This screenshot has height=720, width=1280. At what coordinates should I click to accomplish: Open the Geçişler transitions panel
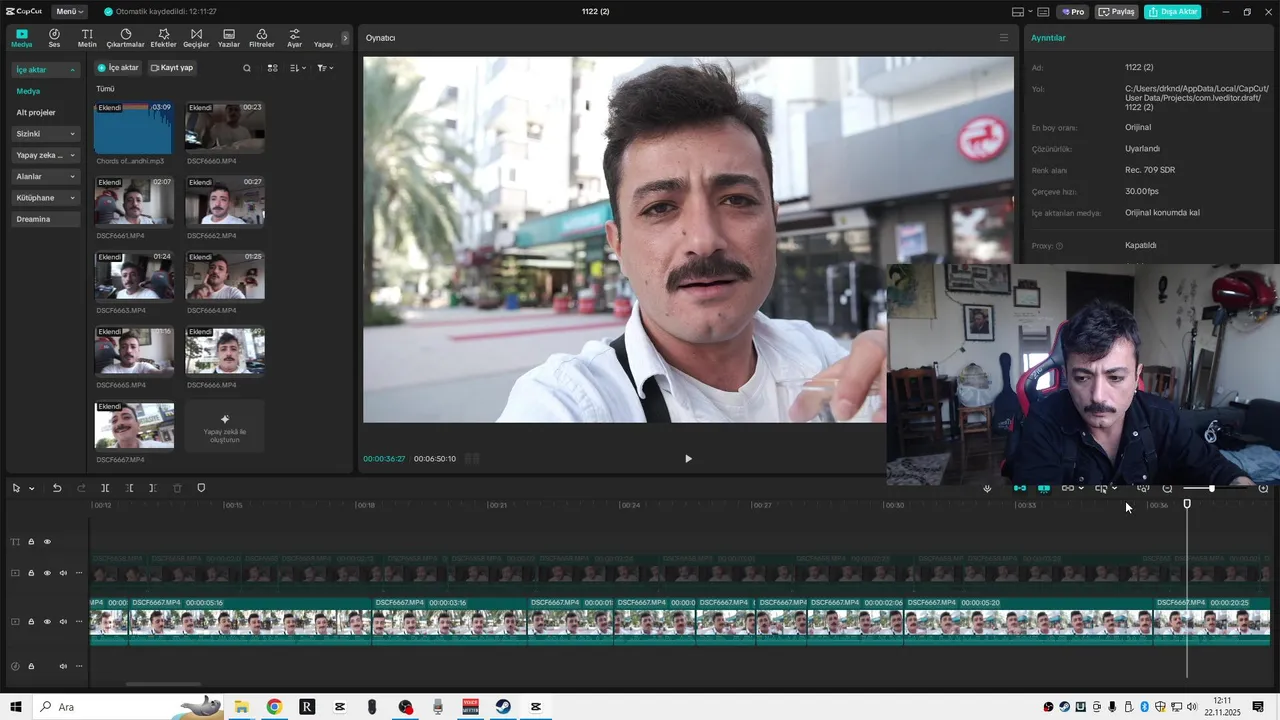pos(196,38)
